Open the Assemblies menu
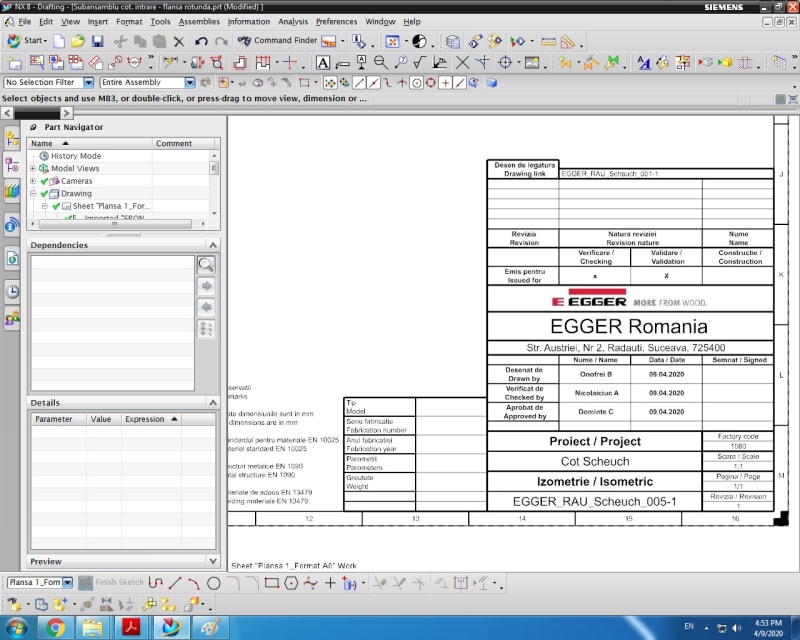This screenshot has height=640, width=800. [199, 21]
